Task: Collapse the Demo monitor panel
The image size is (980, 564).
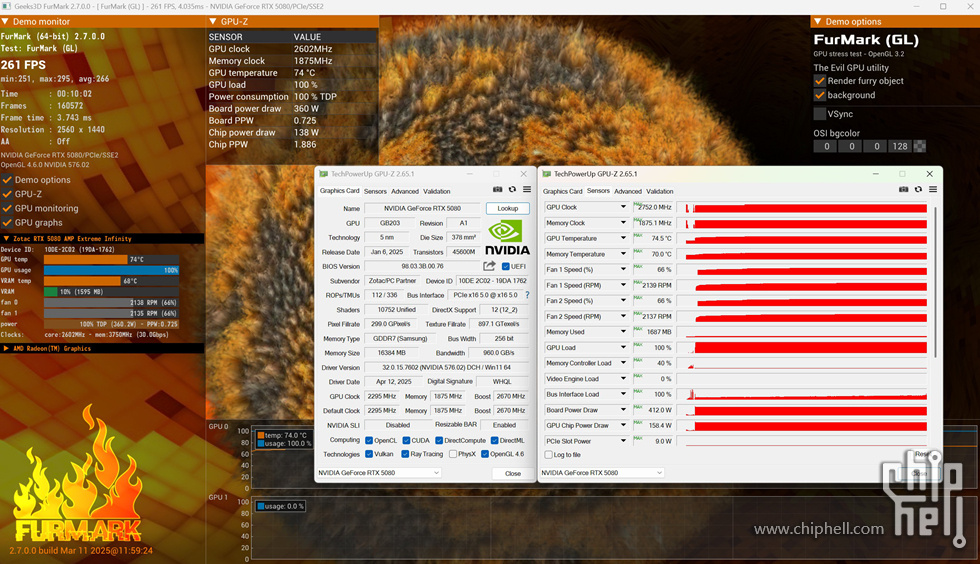Action: point(5,21)
